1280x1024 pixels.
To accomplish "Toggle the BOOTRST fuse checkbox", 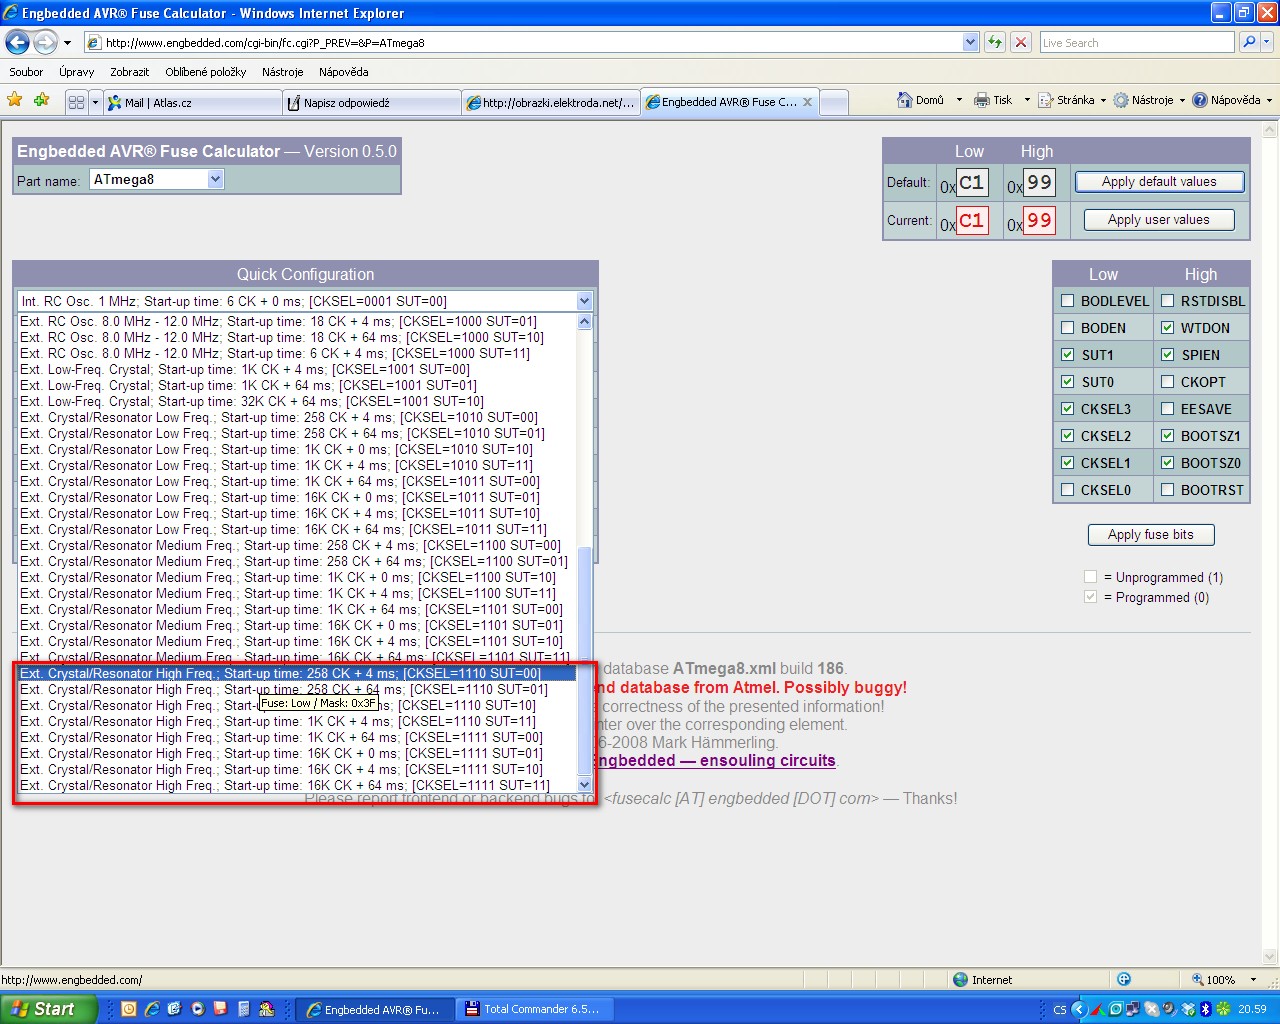I will point(1167,490).
